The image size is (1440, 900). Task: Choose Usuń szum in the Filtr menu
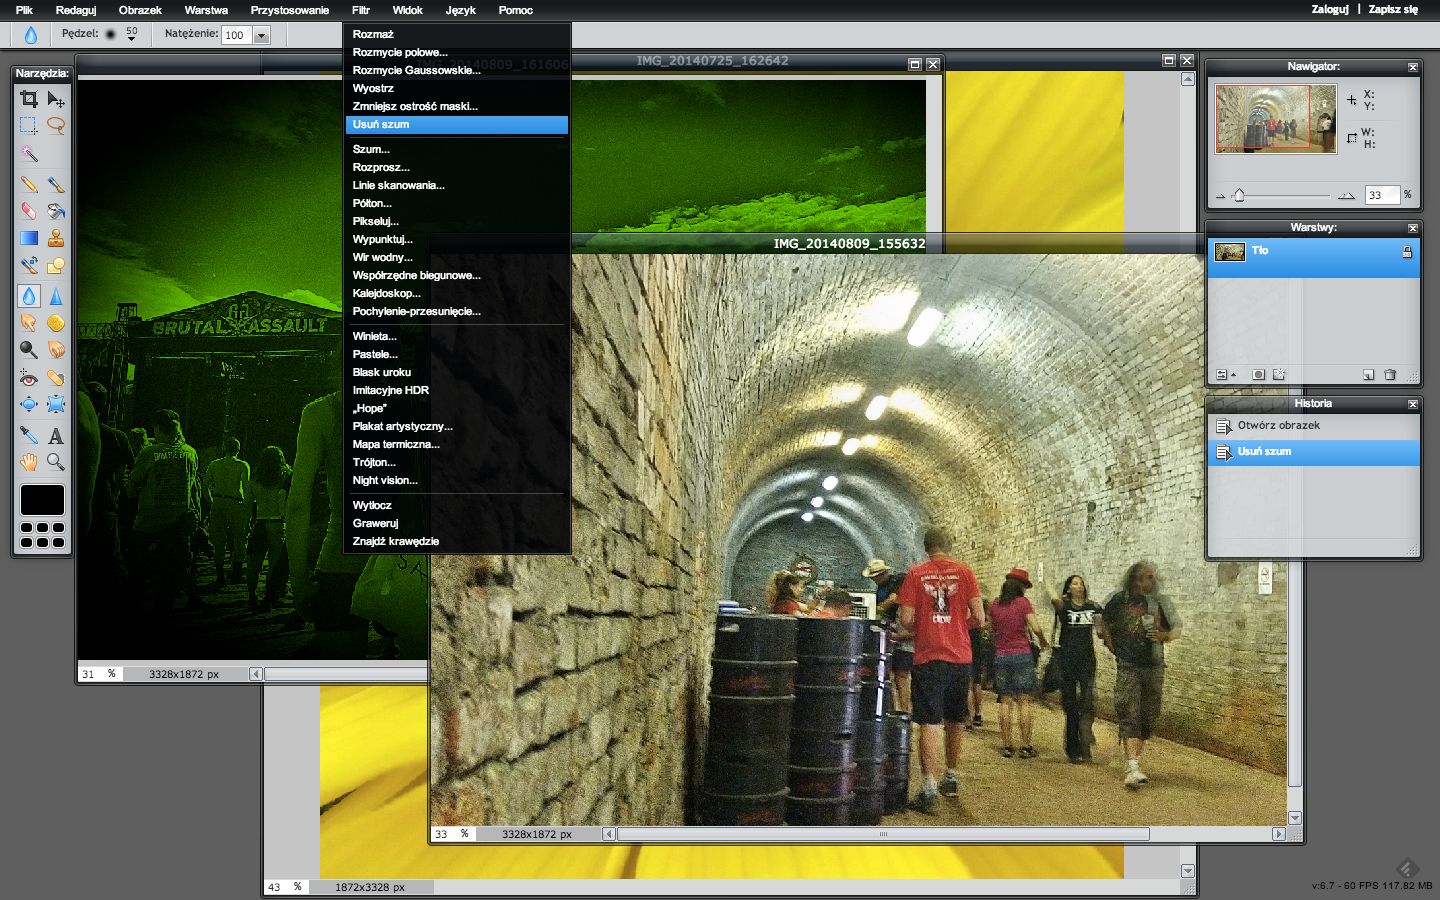[x=457, y=125]
